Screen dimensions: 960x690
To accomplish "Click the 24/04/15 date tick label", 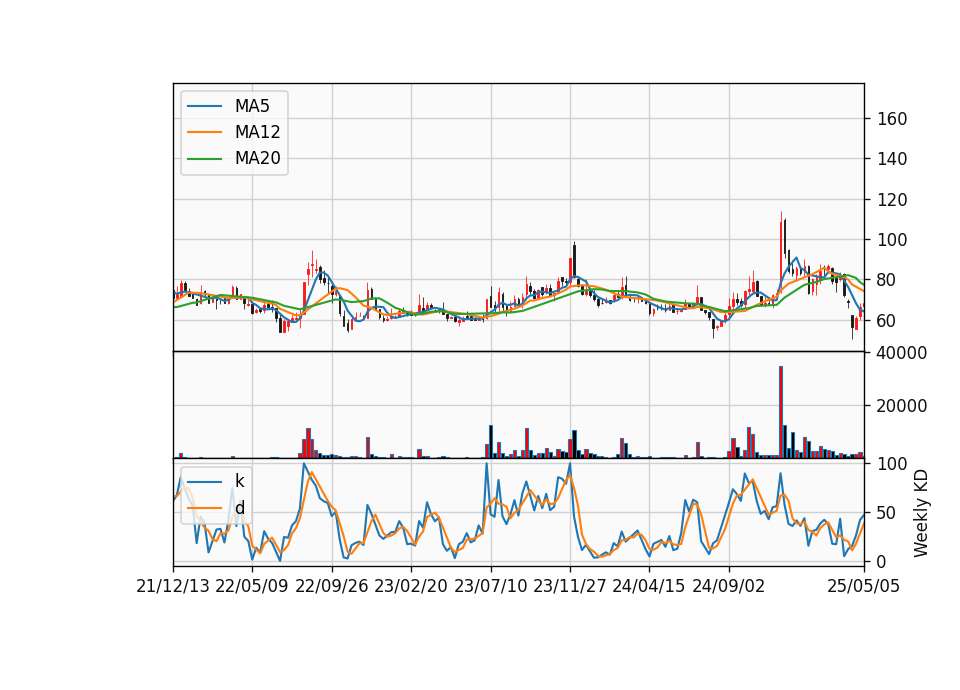I will click(x=648, y=586).
